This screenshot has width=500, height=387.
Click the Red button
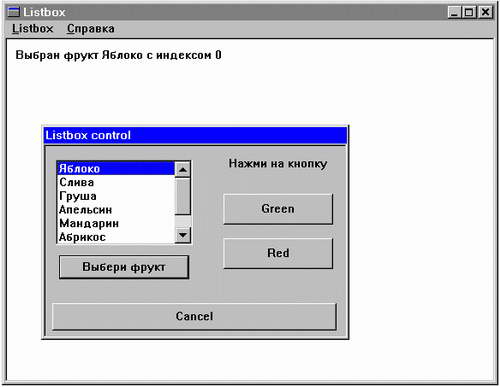click(x=278, y=253)
